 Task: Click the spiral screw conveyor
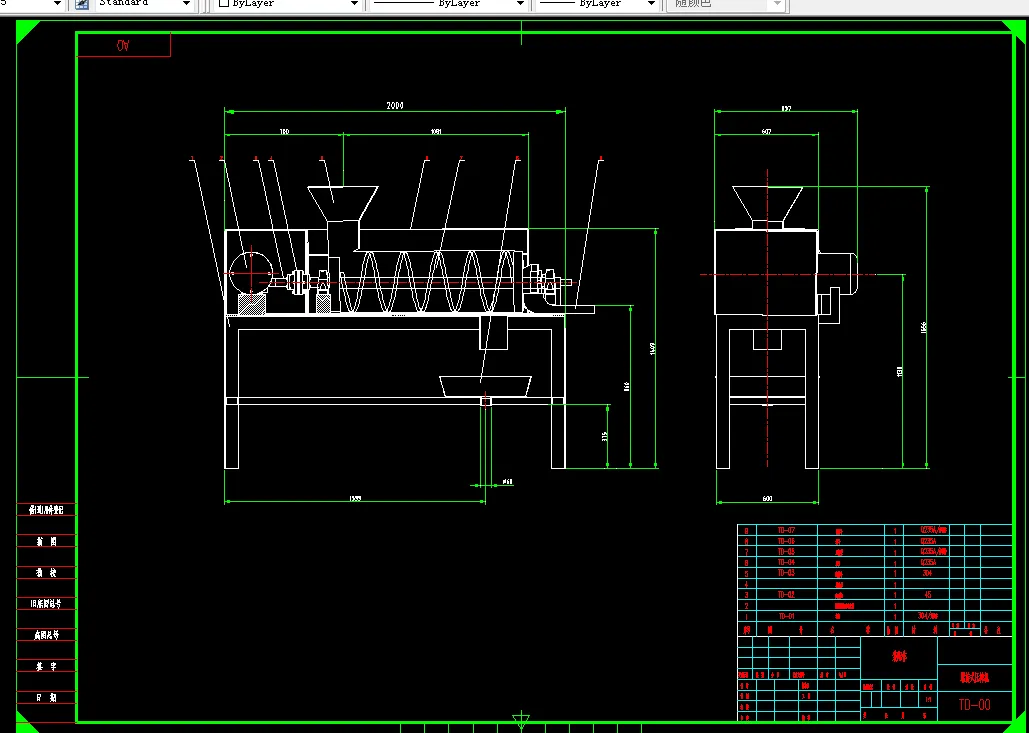pyautogui.click(x=430, y=281)
